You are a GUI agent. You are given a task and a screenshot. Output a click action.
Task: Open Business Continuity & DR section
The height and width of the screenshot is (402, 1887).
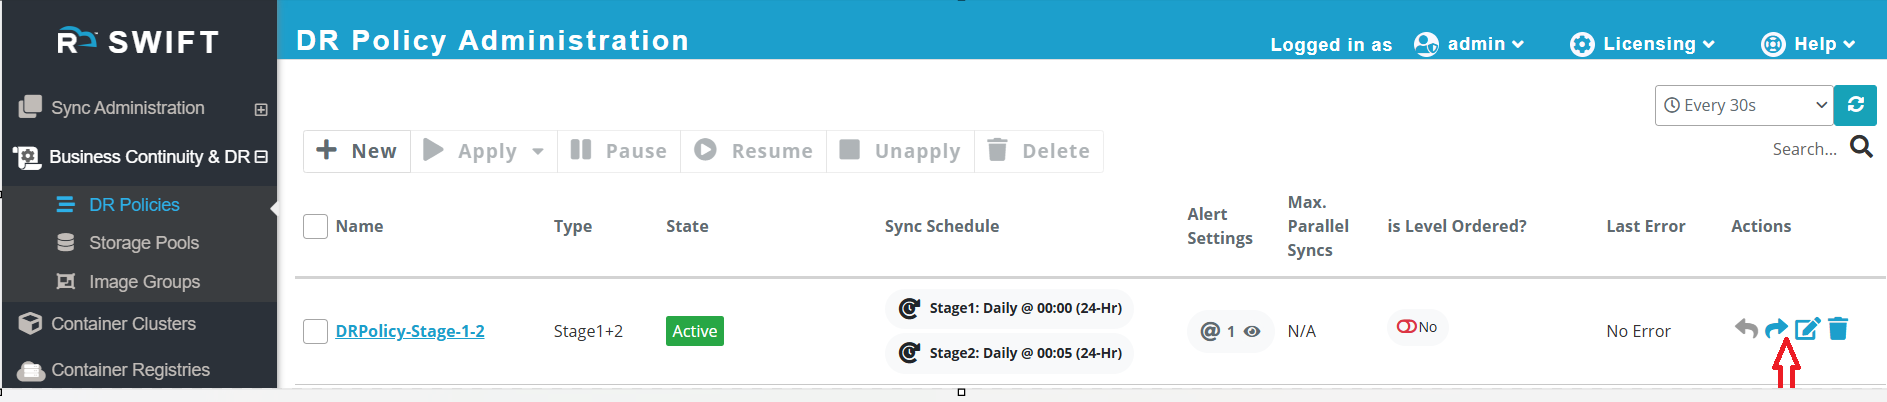pyautogui.click(x=149, y=157)
